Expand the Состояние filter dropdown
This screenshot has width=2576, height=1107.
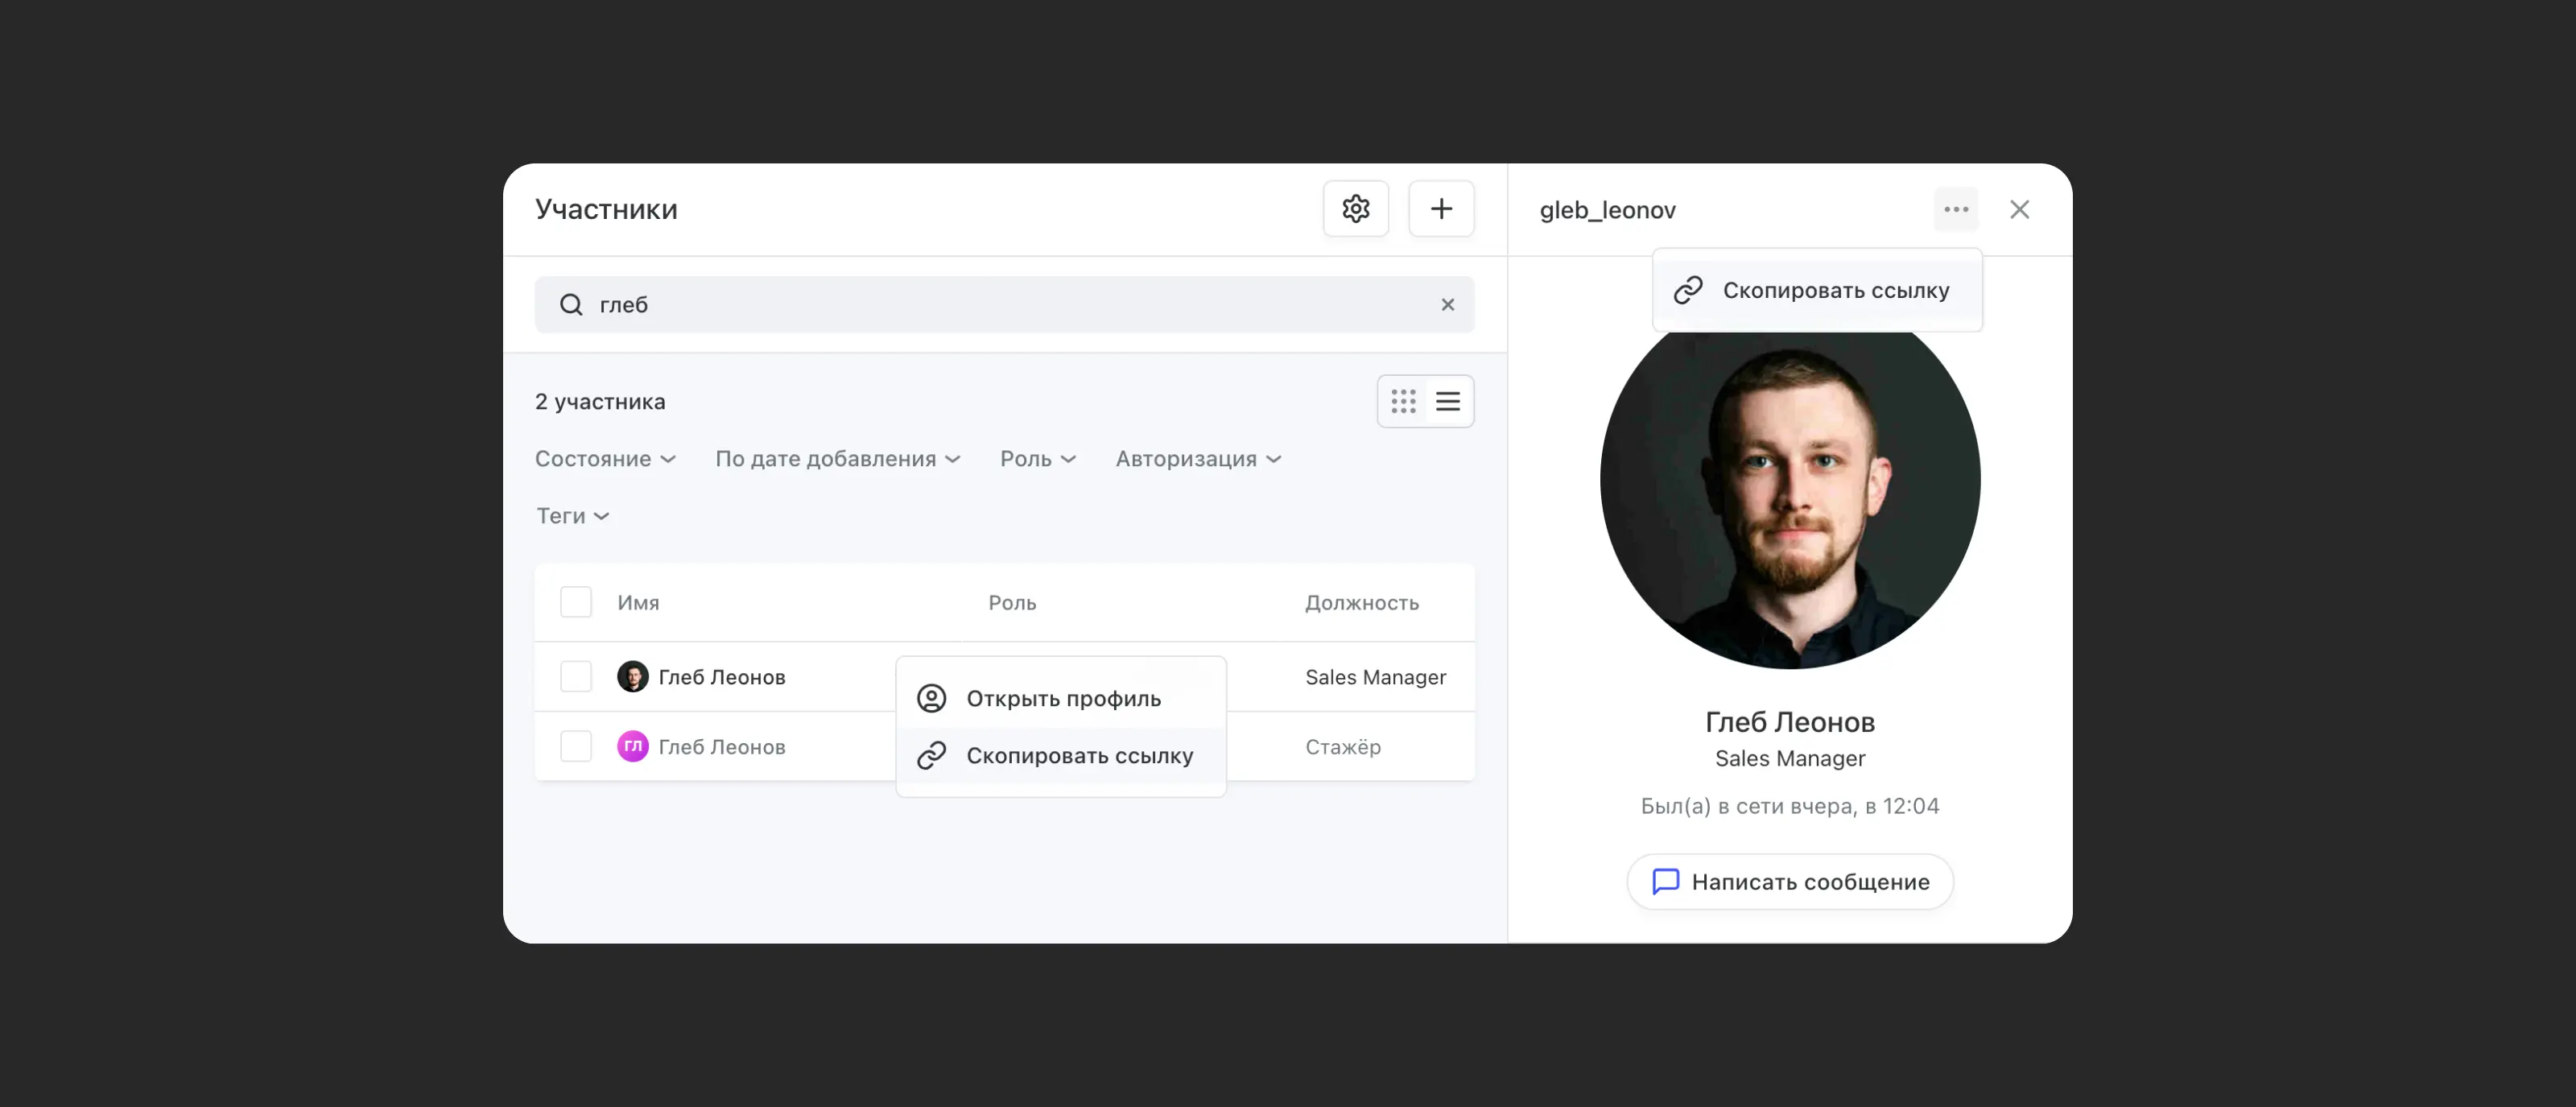tap(605, 459)
